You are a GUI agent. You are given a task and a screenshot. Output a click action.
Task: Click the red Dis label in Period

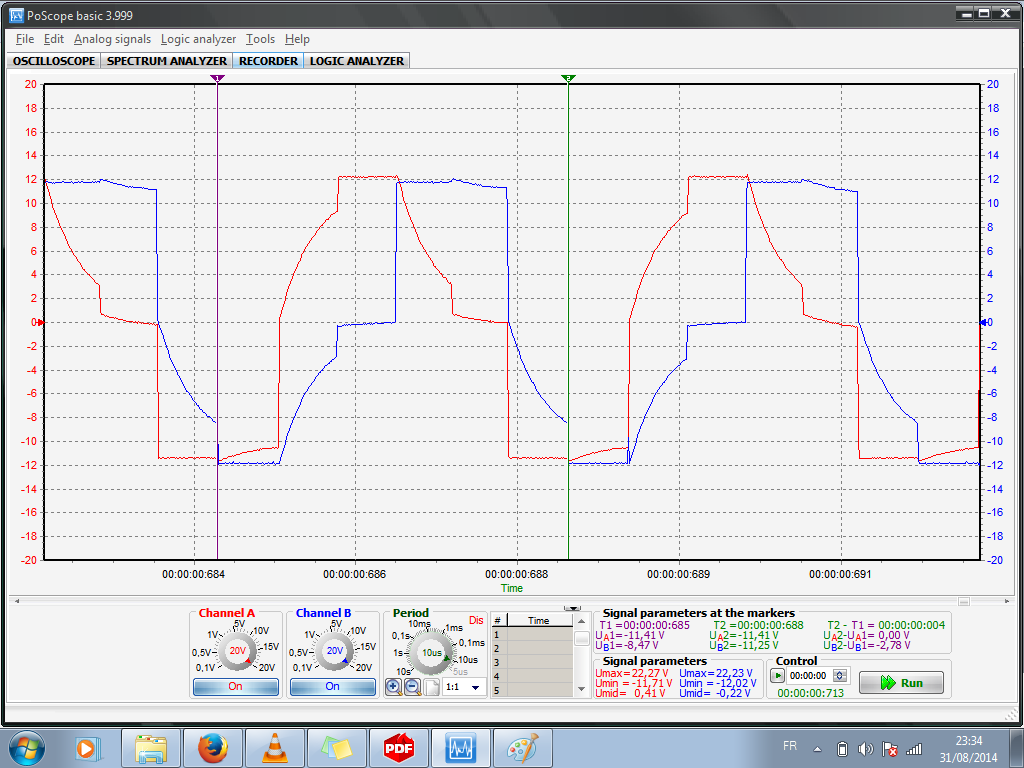[476, 620]
